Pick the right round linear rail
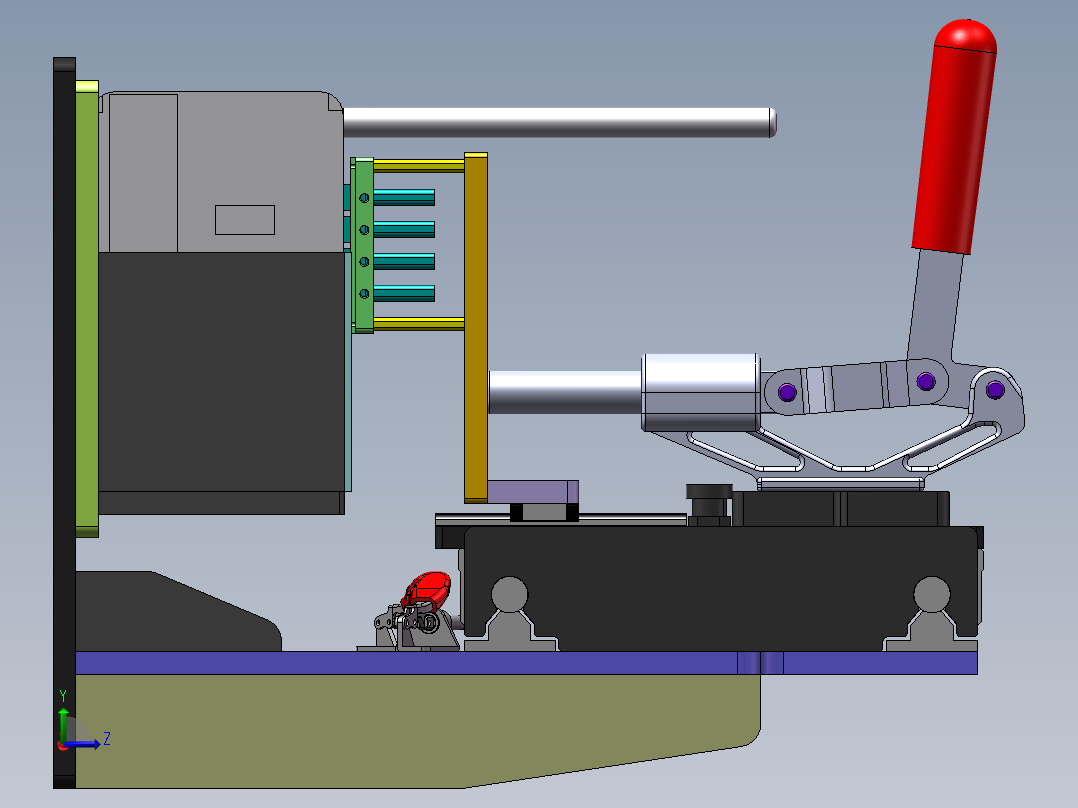1078x808 pixels. [x=932, y=595]
